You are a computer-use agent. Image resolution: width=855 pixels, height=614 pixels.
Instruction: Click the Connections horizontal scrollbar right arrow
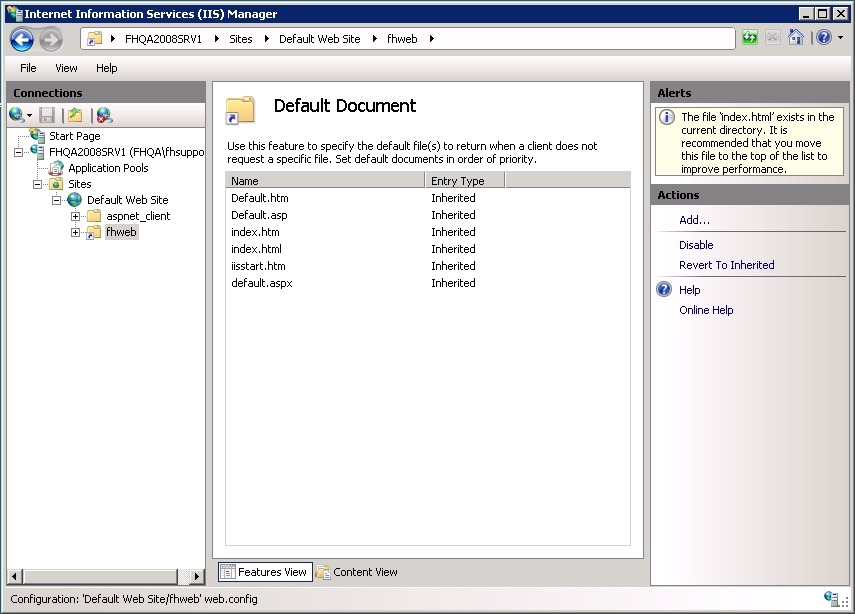(197, 576)
